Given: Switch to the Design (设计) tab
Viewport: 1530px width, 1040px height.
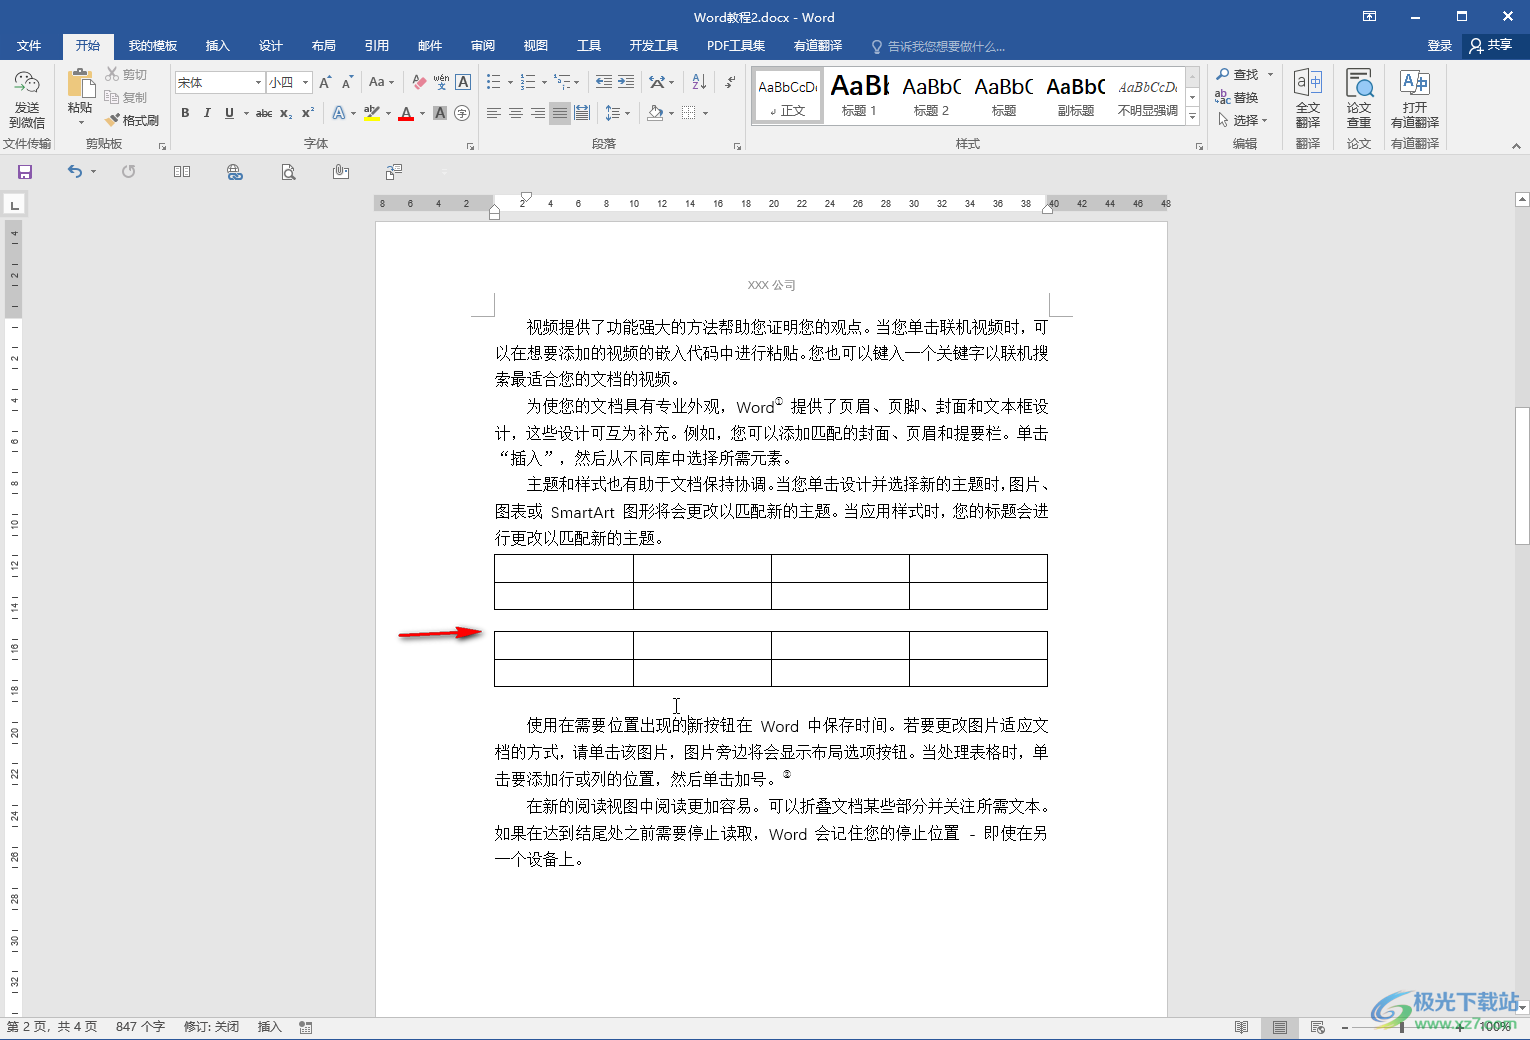Looking at the screenshot, I should [x=270, y=46].
